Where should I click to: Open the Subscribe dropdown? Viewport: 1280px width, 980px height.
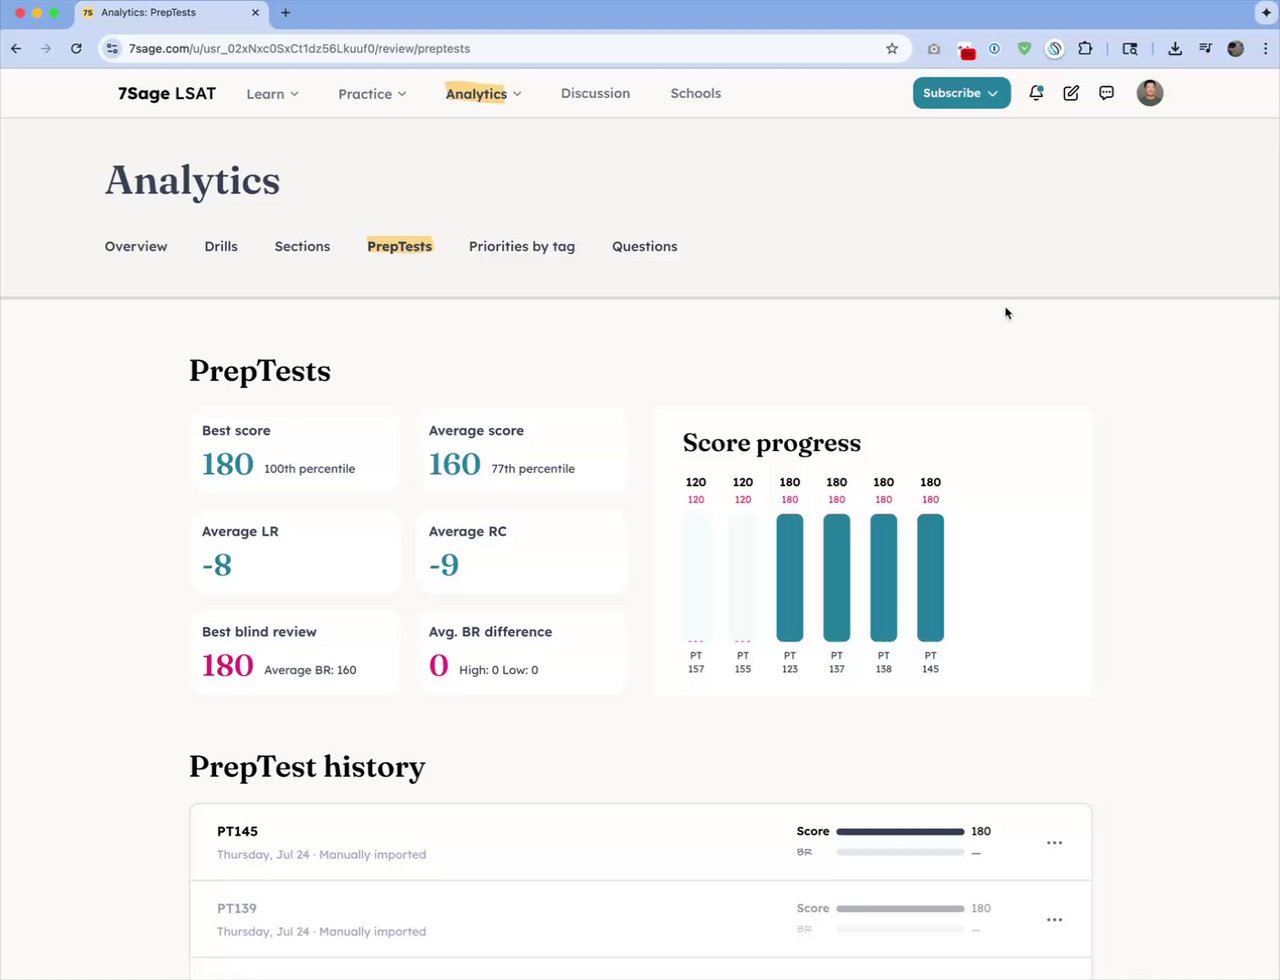pos(961,93)
